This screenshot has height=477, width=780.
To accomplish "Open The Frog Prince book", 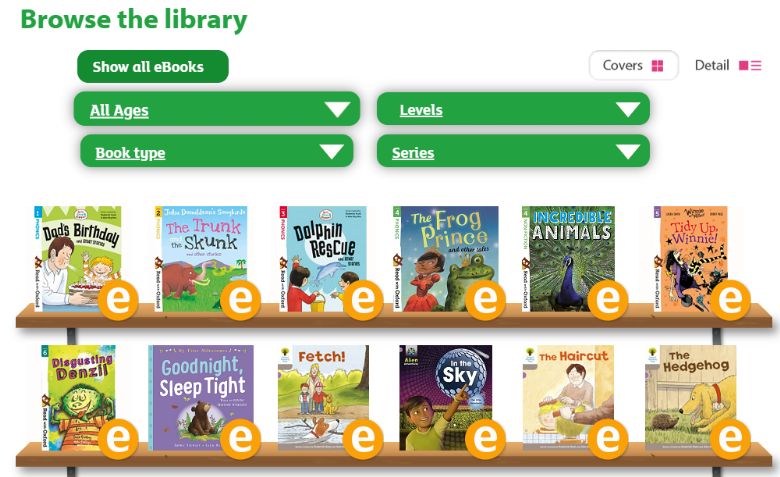I will pyautogui.click(x=445, y=259).
